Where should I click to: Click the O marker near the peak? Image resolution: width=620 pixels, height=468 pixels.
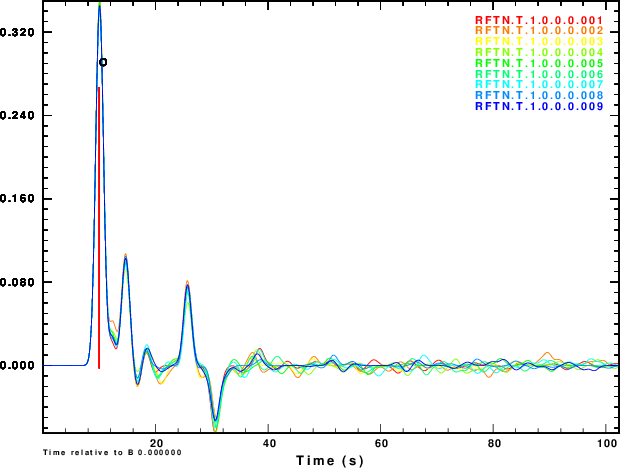point(103,62)
